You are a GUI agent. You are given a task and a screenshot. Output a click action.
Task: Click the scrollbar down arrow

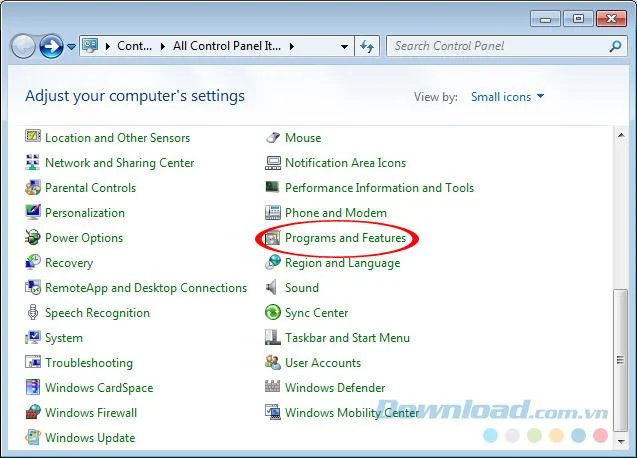tap(621, 441)
